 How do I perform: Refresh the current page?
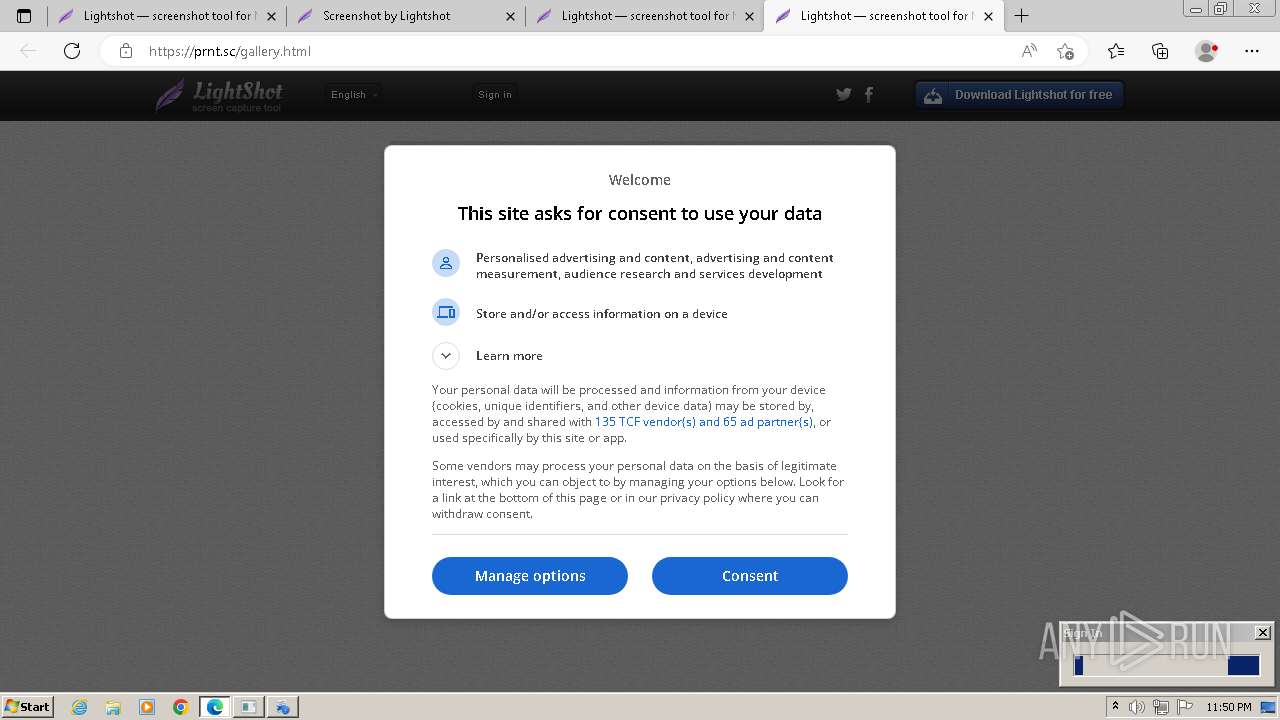72,51
